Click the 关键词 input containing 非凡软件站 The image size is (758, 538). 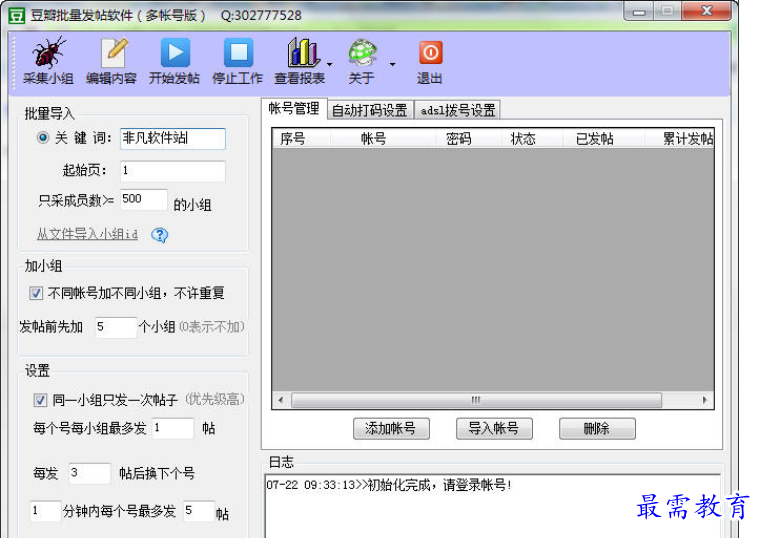173,138
